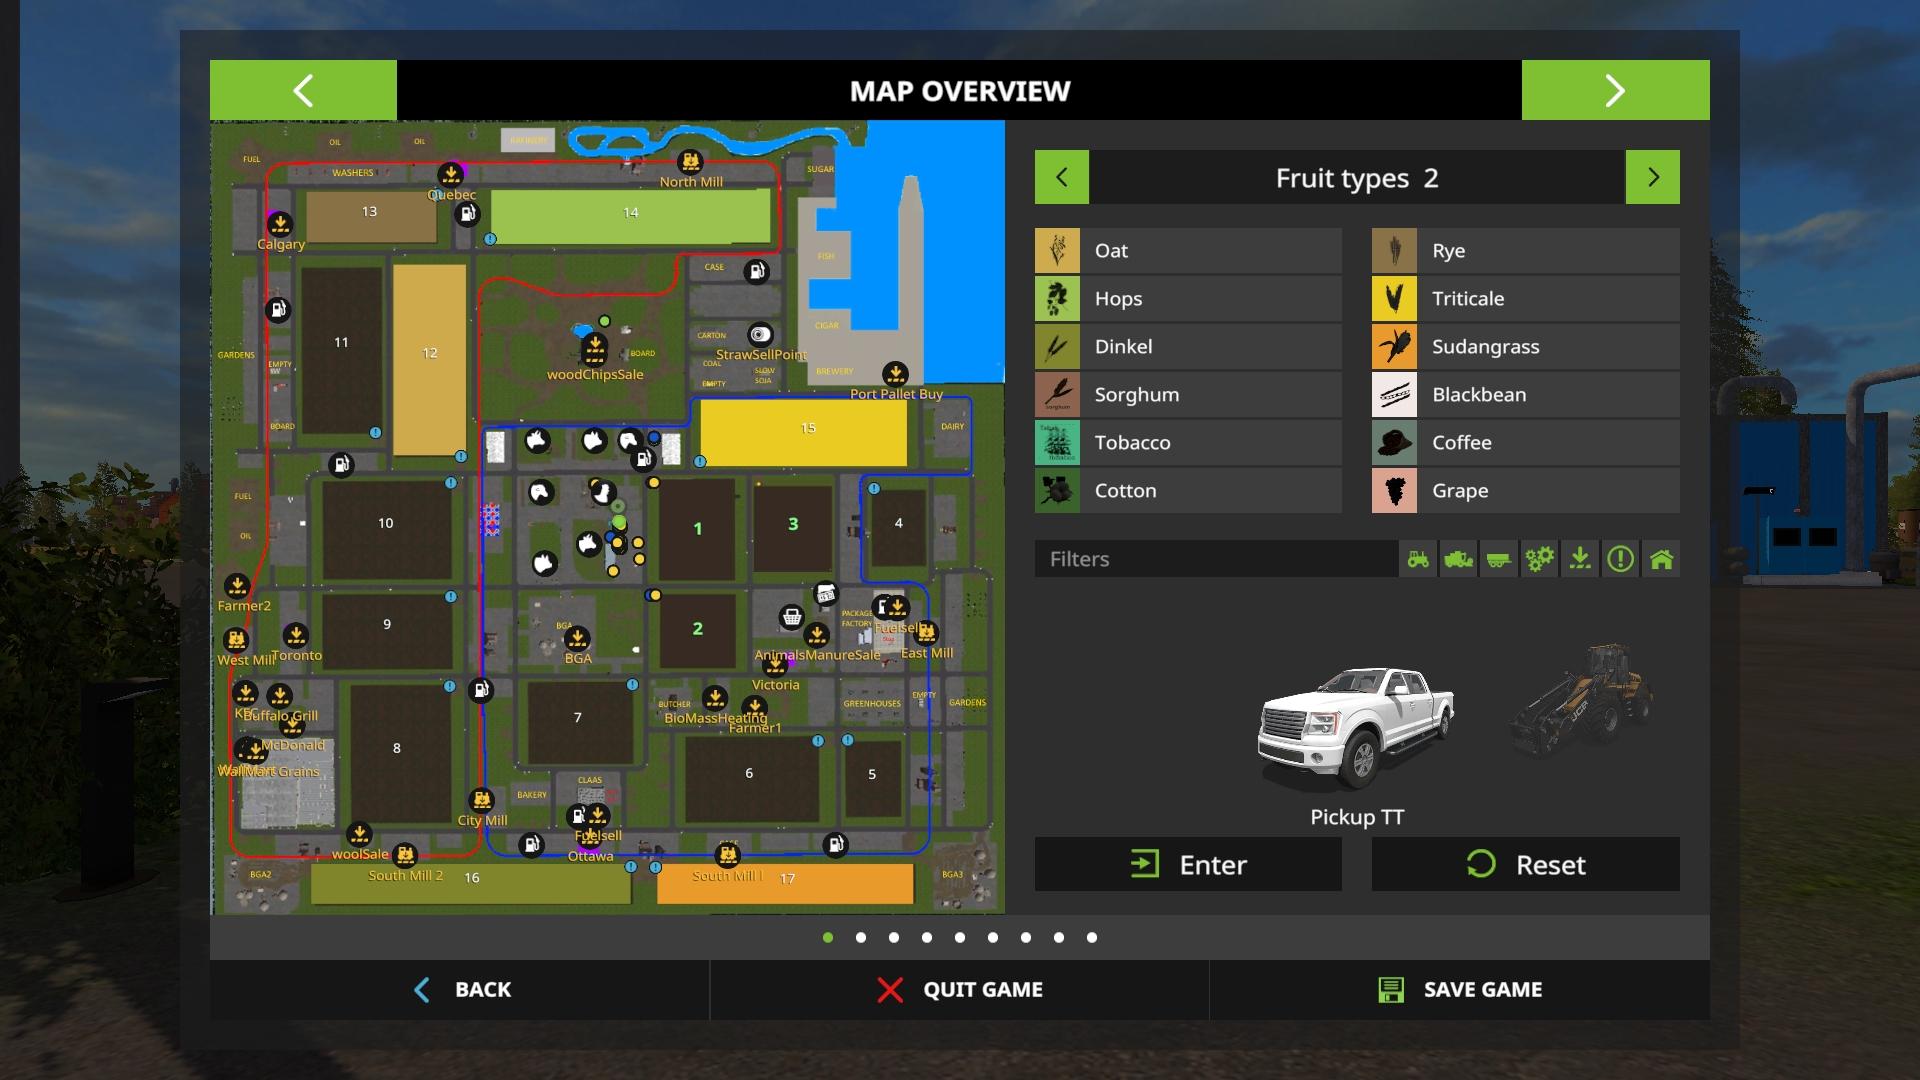Go to next fruit types page

[x=1652, y=178]
